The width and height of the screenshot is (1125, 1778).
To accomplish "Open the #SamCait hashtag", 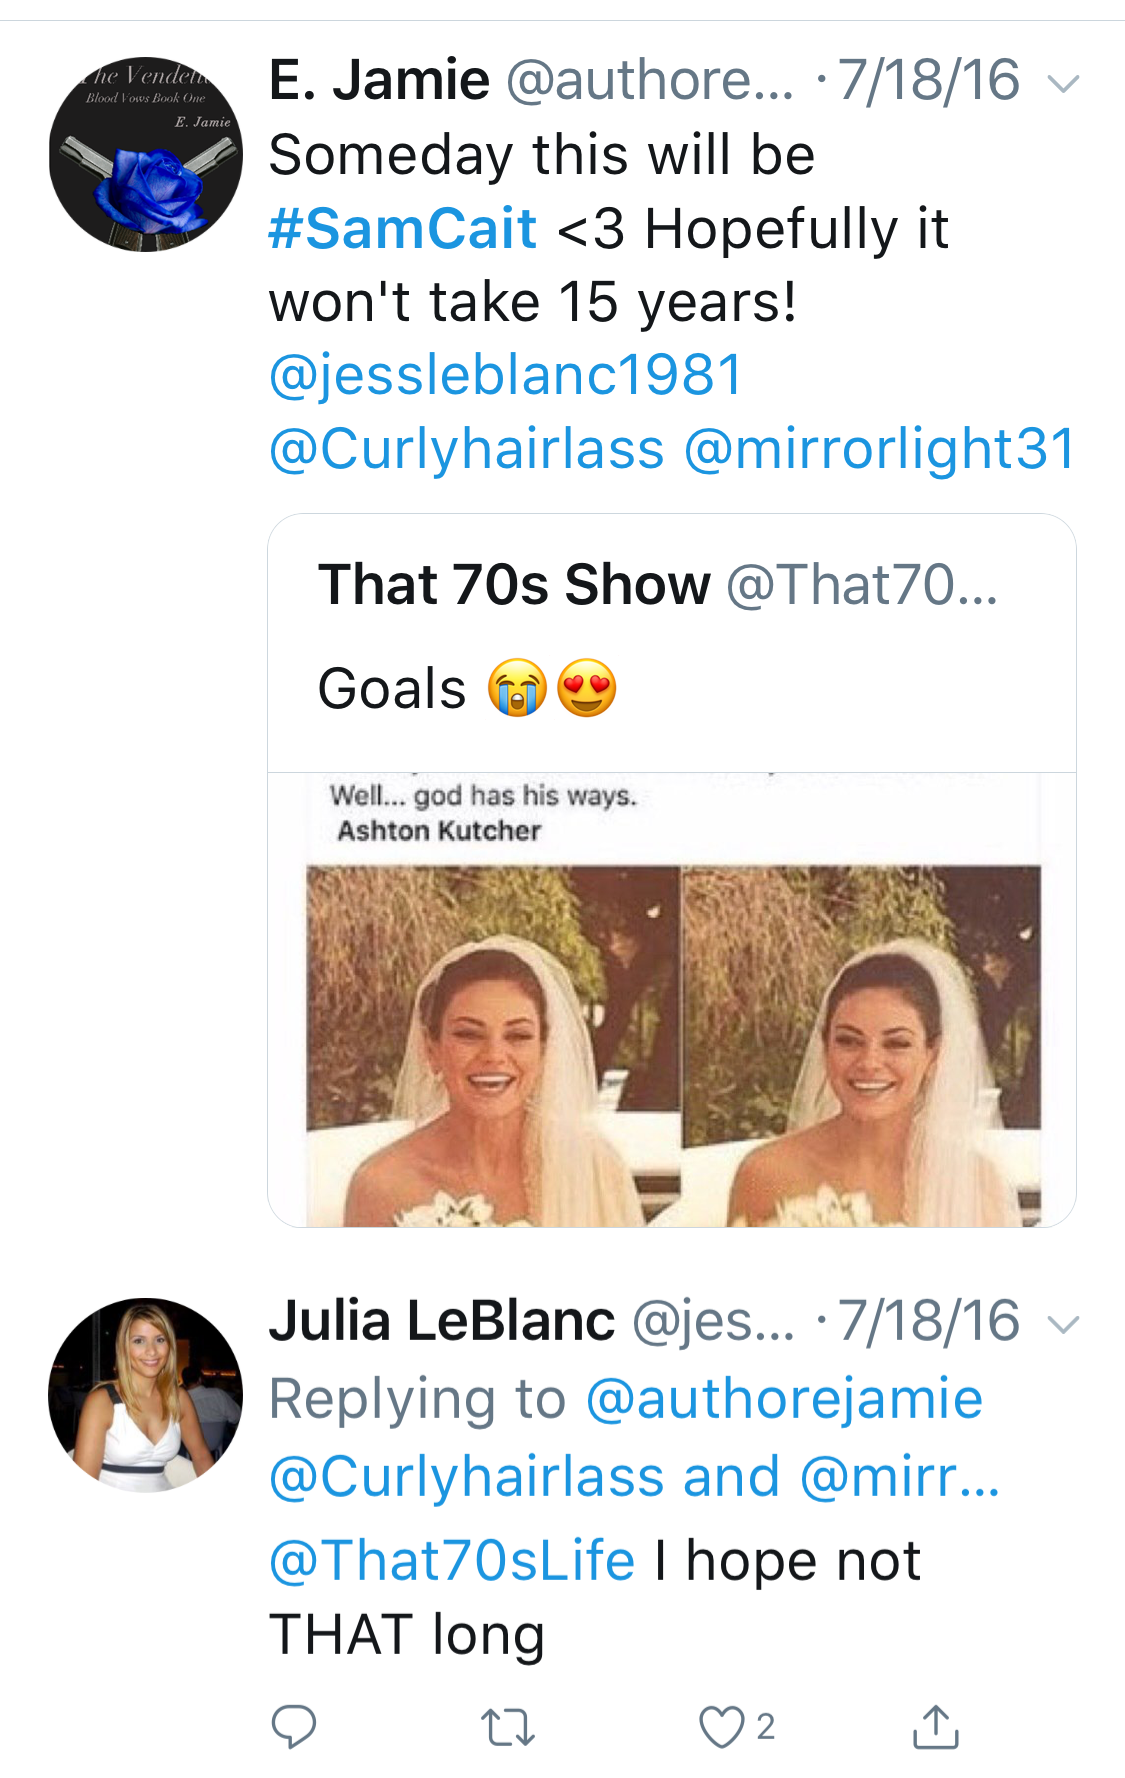I will click(x=403, y=229).
